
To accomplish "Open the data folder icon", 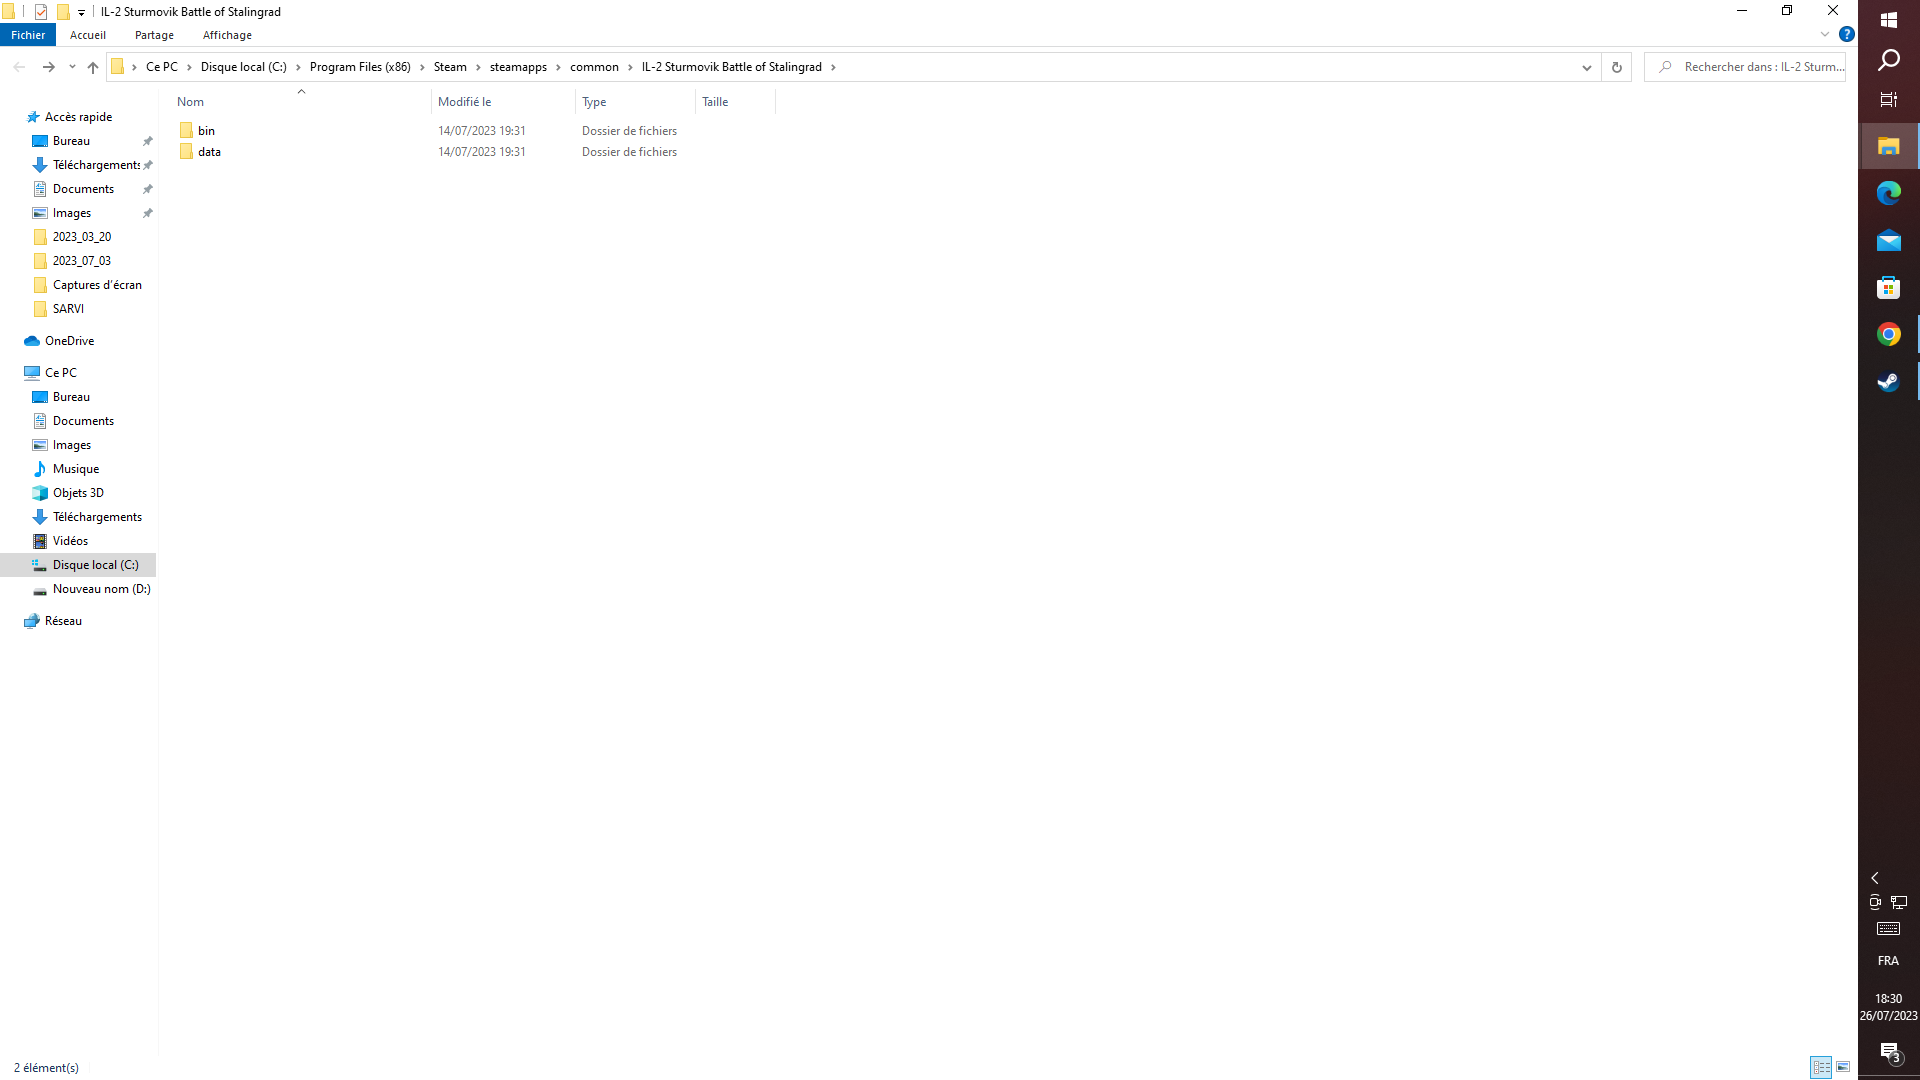I will (x=186, y=152).
